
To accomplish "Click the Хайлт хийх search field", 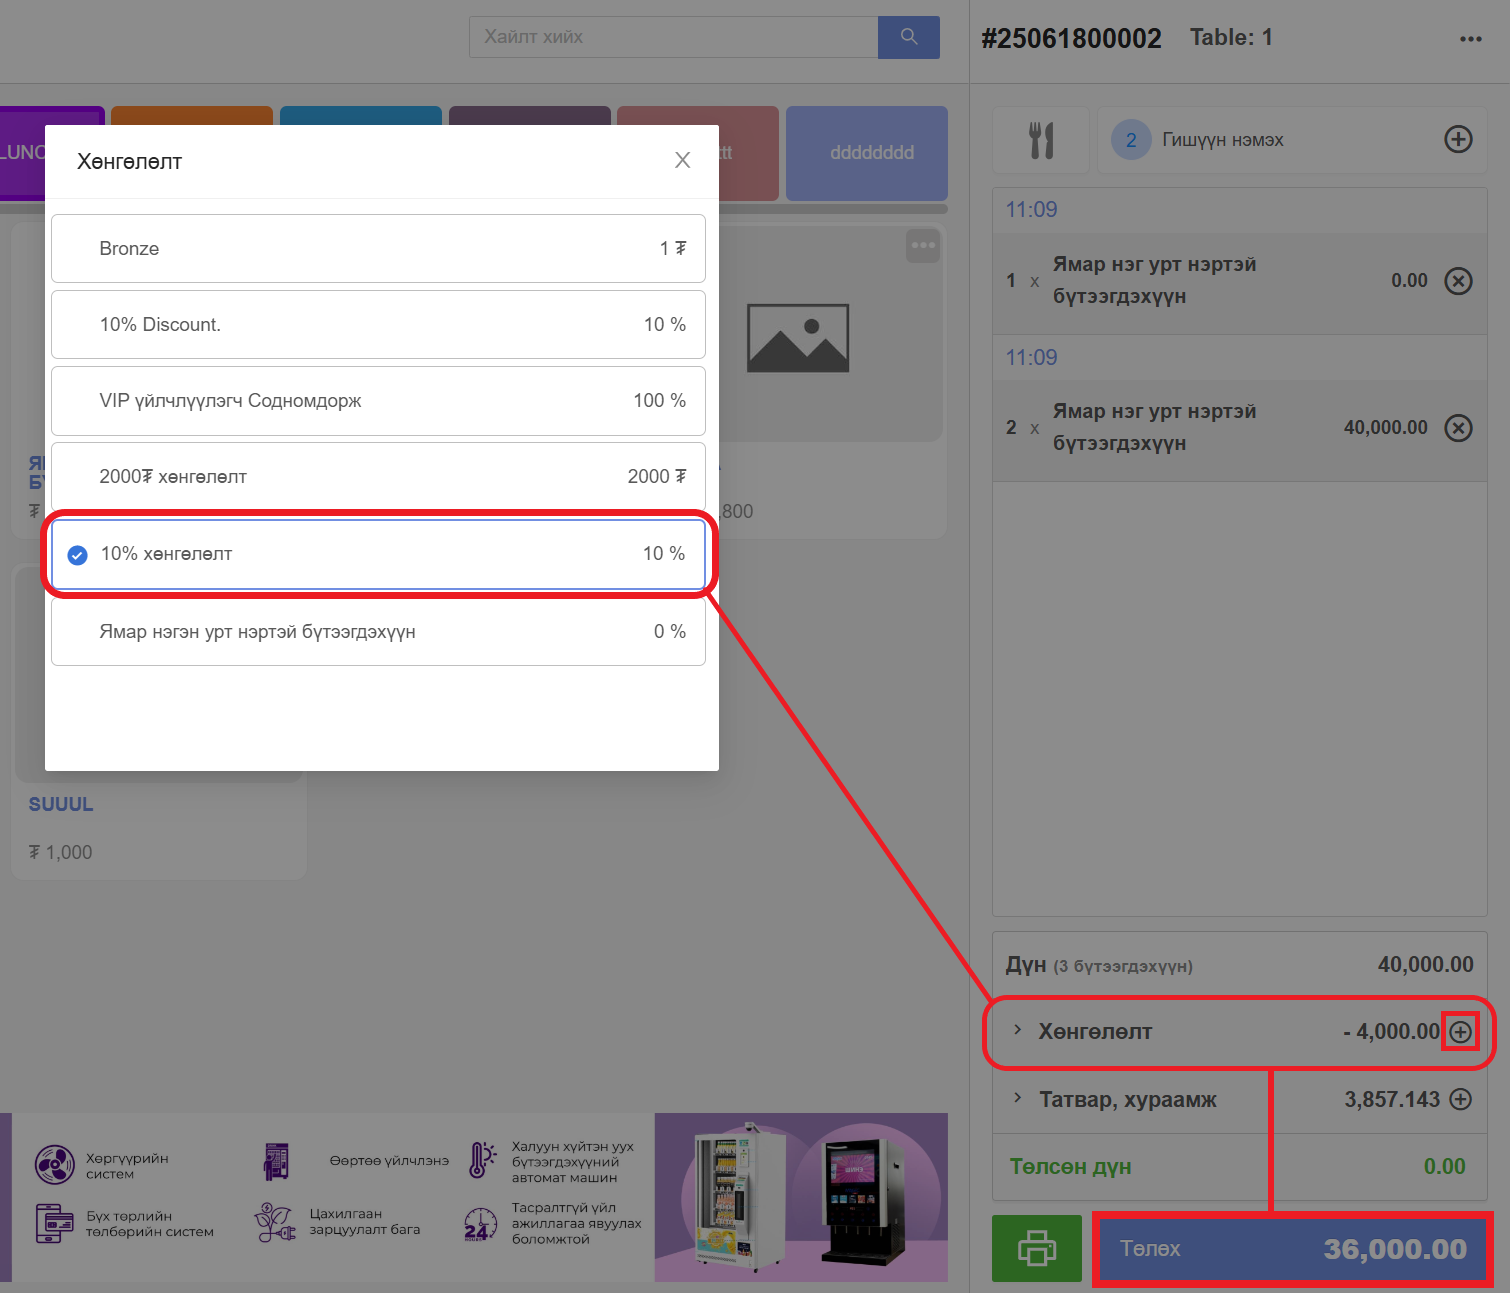I will point(673,37).
